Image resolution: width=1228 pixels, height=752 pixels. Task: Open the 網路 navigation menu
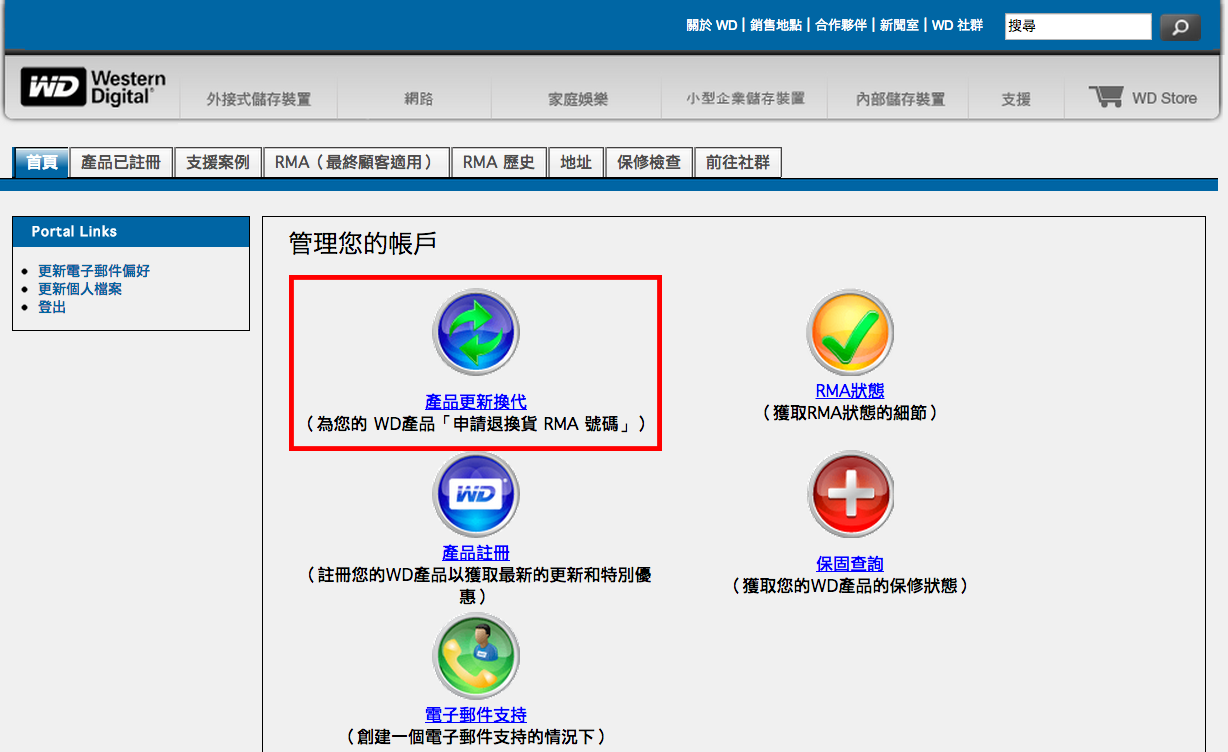[x=419, y=99]
